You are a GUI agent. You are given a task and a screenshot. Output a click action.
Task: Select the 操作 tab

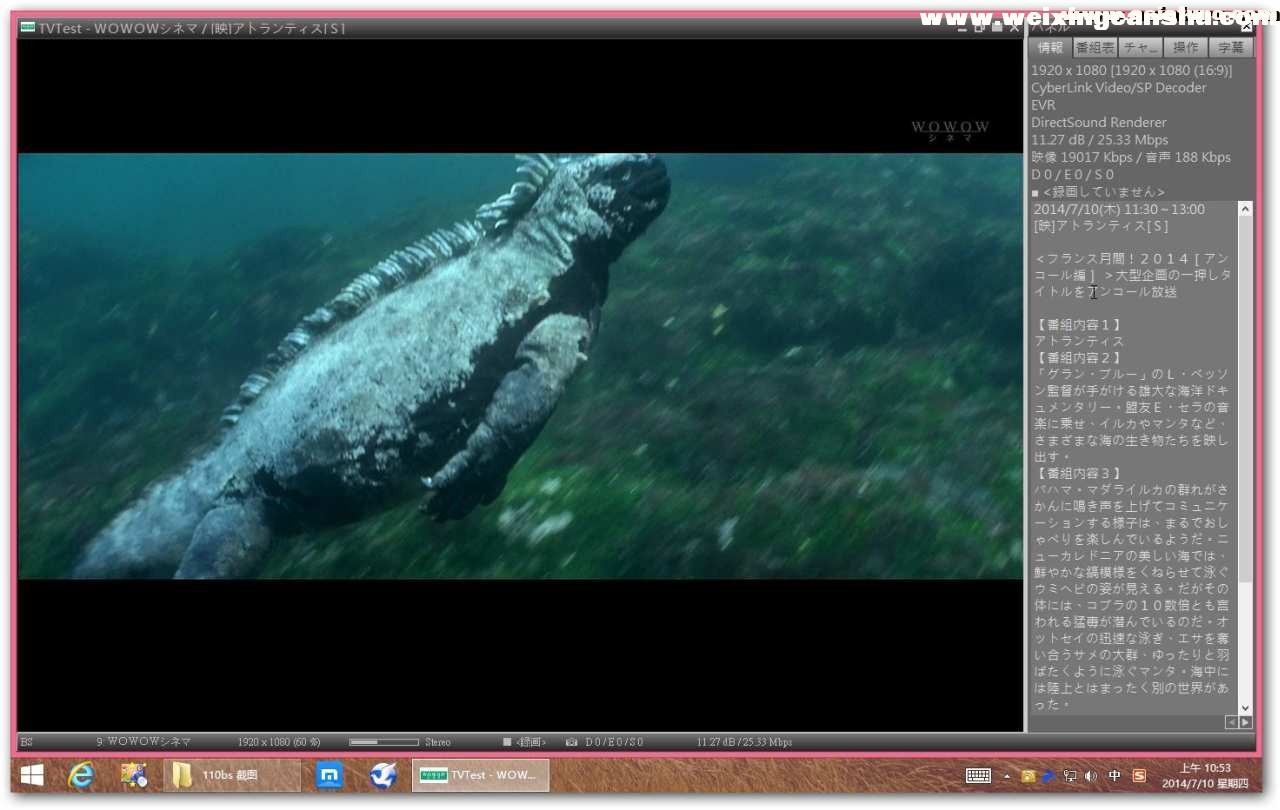point(1185,47)
